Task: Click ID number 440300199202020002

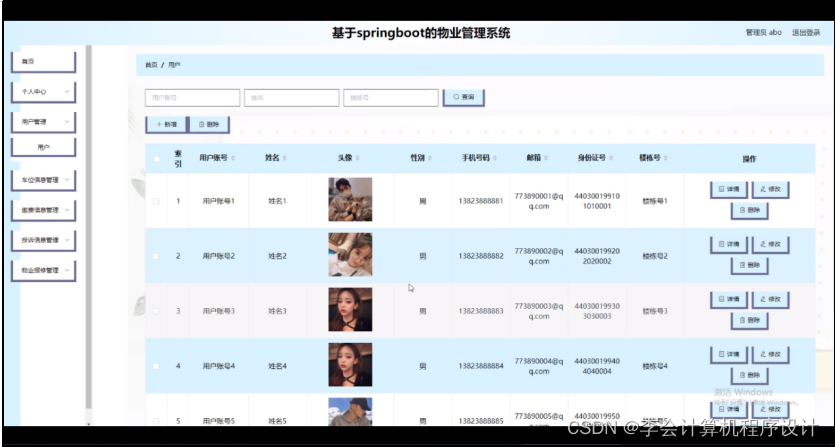Action: point(597,256)
